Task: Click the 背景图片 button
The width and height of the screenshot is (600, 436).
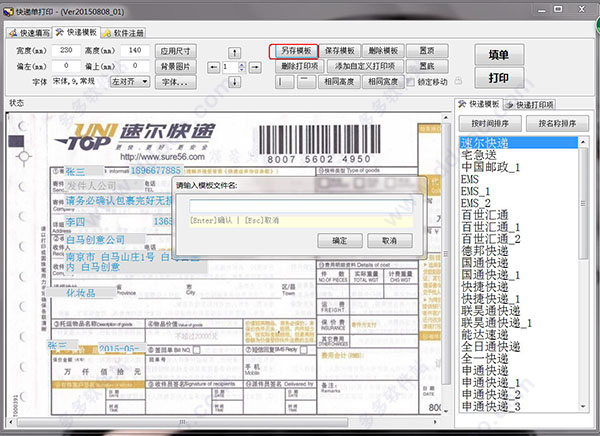Action: coord(176,67)
